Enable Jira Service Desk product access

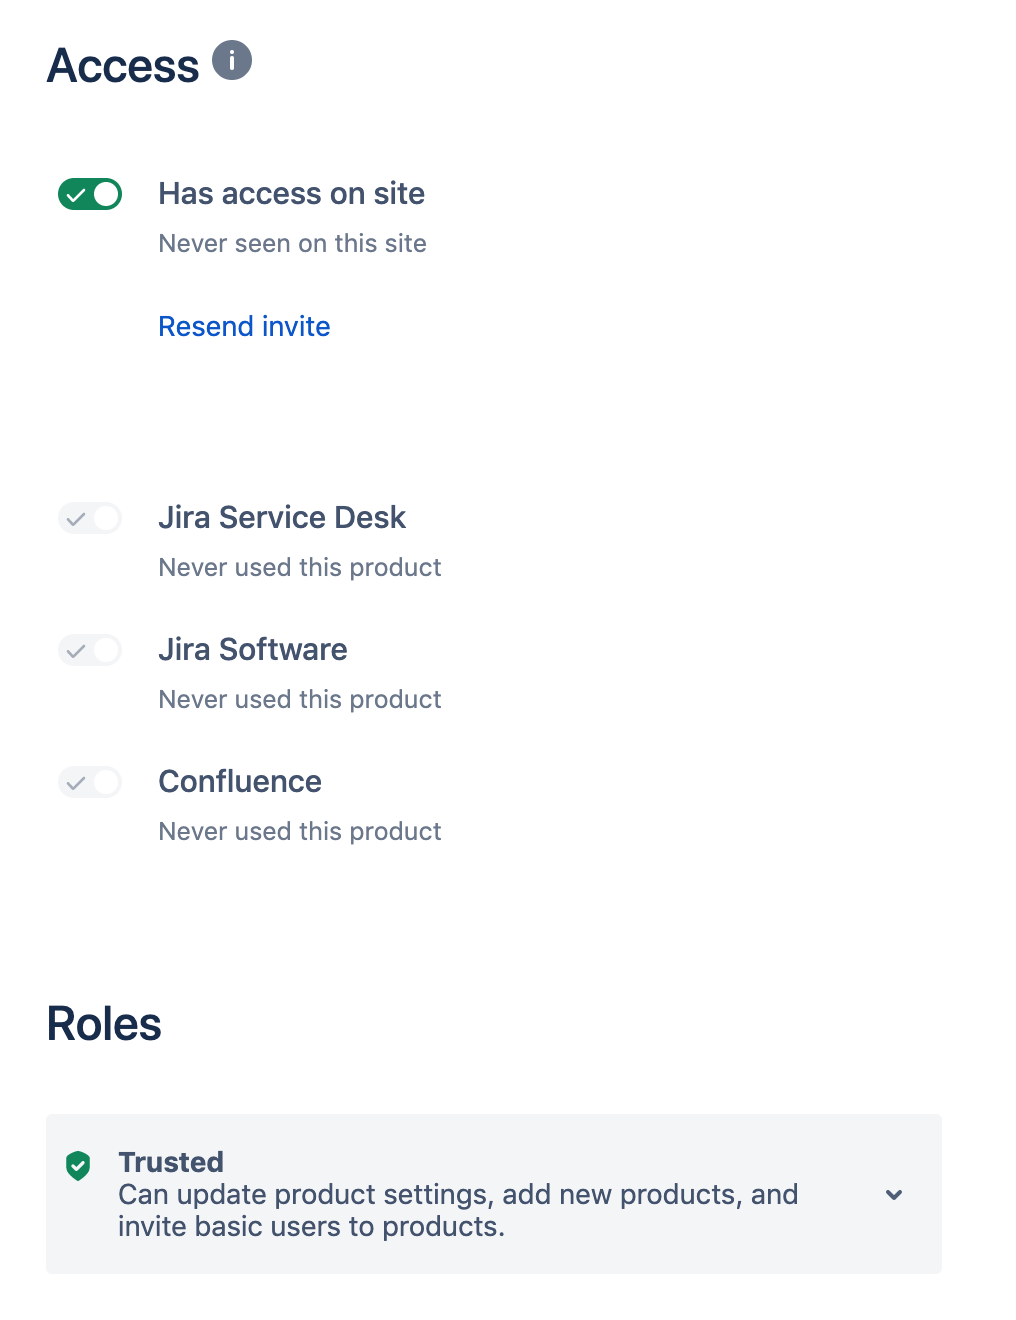tap(90, 518)
